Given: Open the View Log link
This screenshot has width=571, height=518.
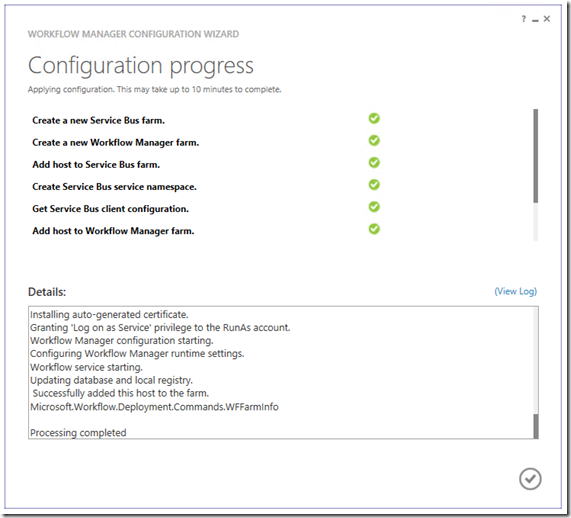Looking at the screenshot, I should (x=516, y=291).
